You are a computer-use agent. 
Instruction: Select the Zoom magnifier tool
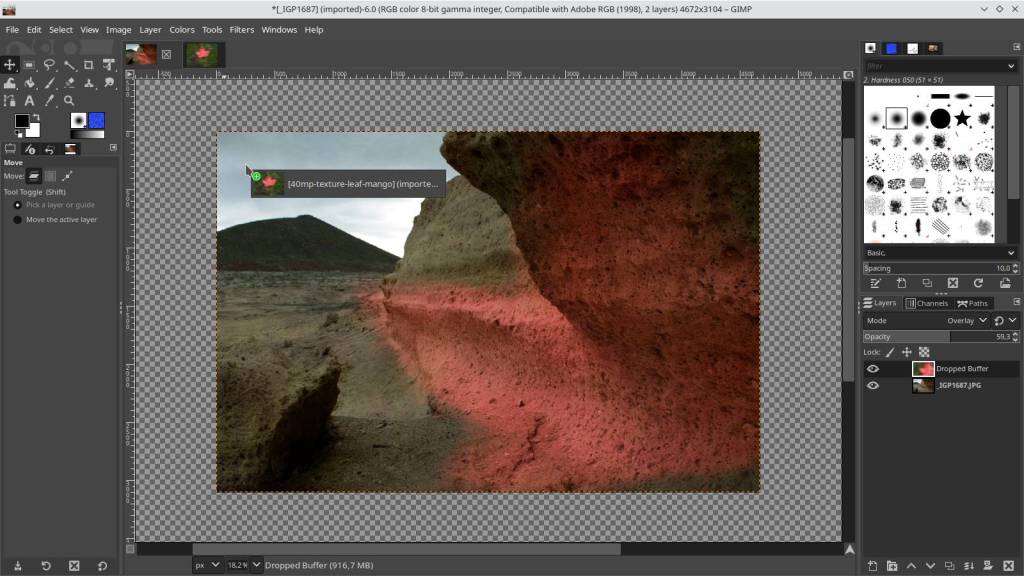tap(69, 101)
